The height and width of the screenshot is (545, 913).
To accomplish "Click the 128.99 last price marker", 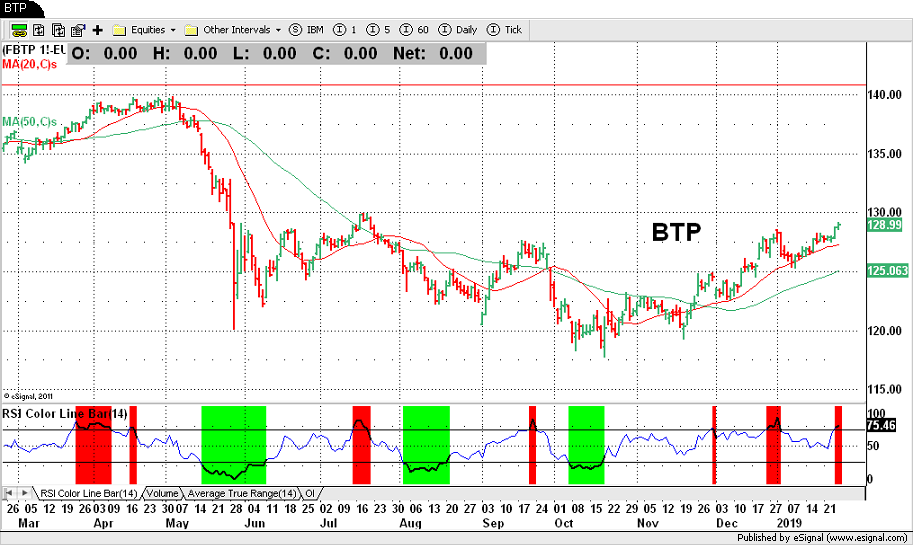I will [884, 225].
